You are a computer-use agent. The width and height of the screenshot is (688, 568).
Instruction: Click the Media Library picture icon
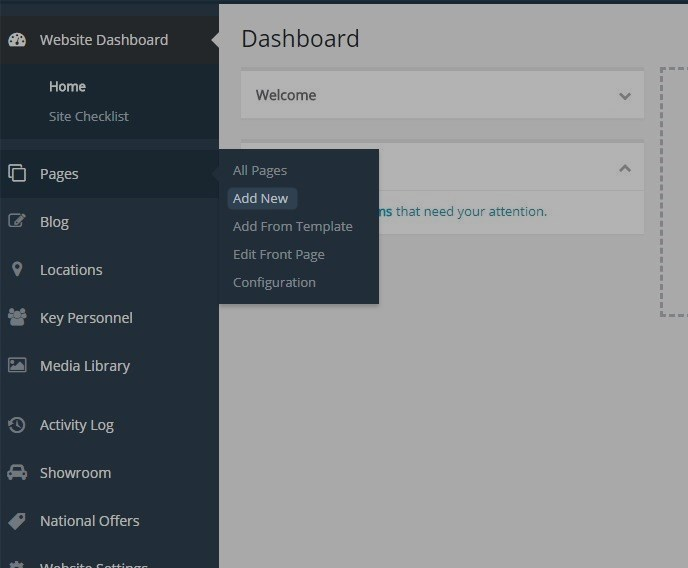[x=17, y=365]
